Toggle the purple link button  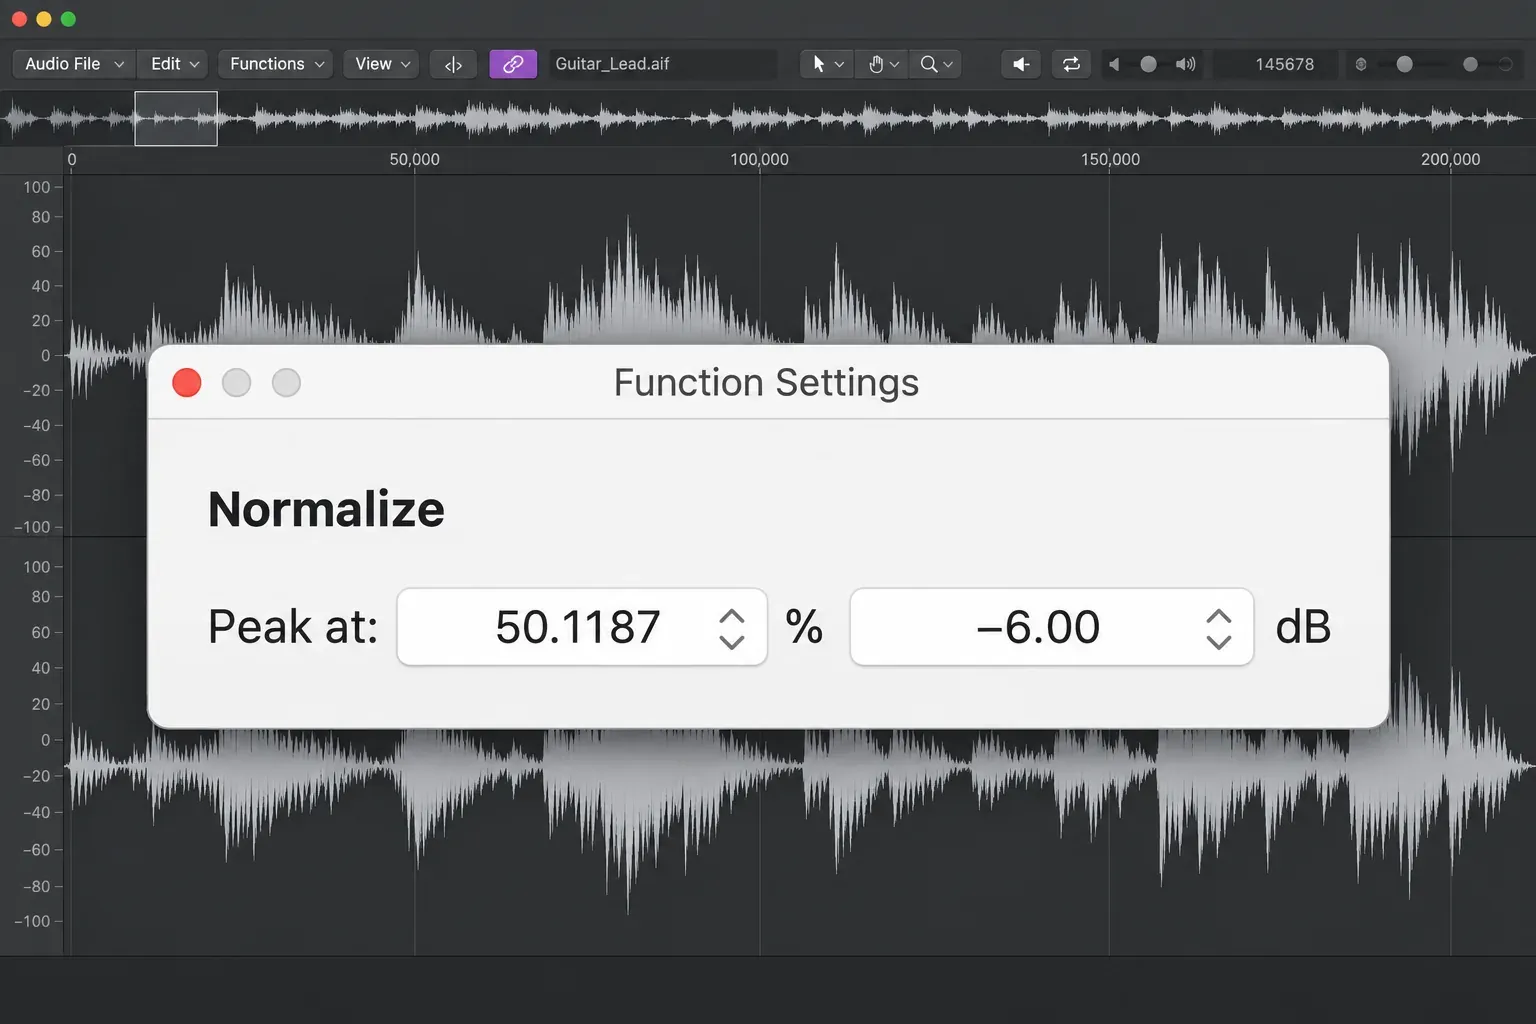[513, 64]
